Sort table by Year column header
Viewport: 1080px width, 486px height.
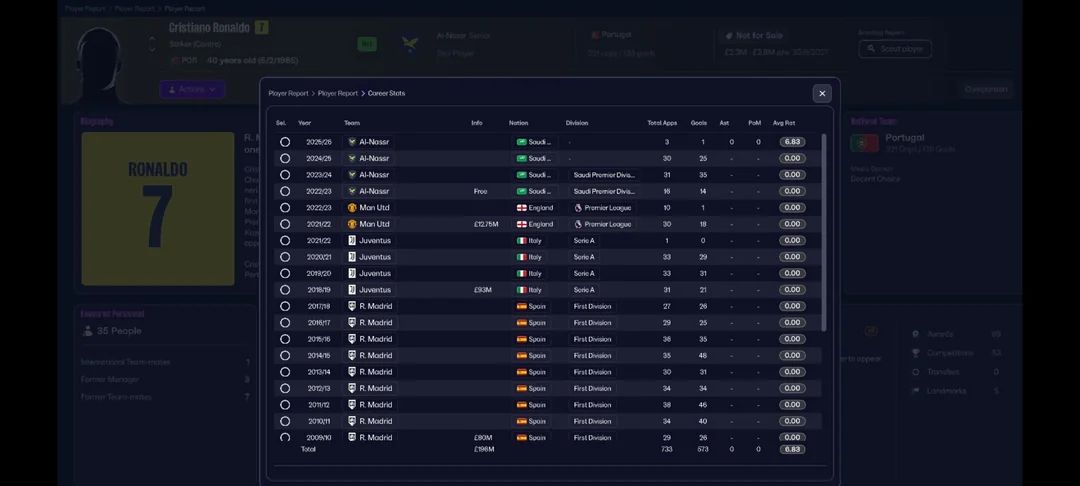304,123
